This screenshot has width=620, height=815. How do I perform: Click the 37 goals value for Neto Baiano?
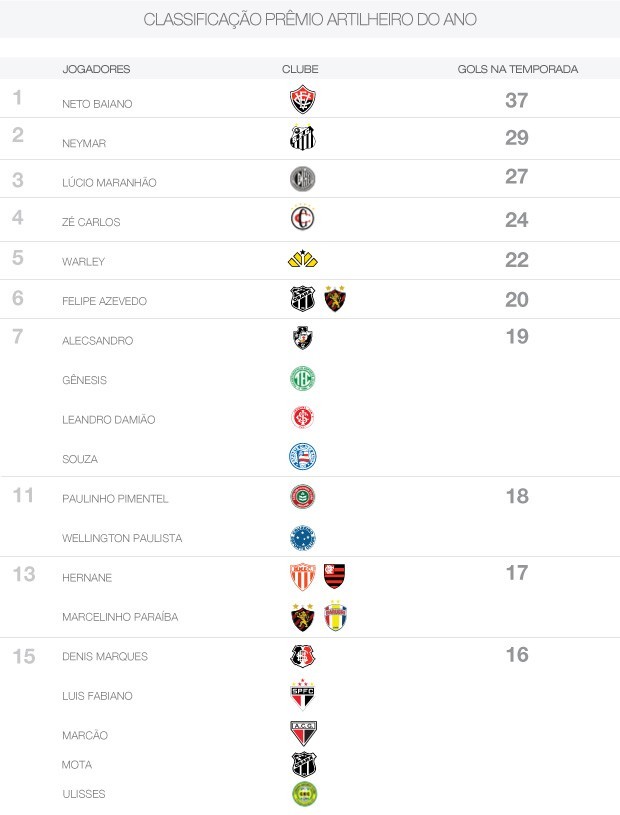coord(516,100)
